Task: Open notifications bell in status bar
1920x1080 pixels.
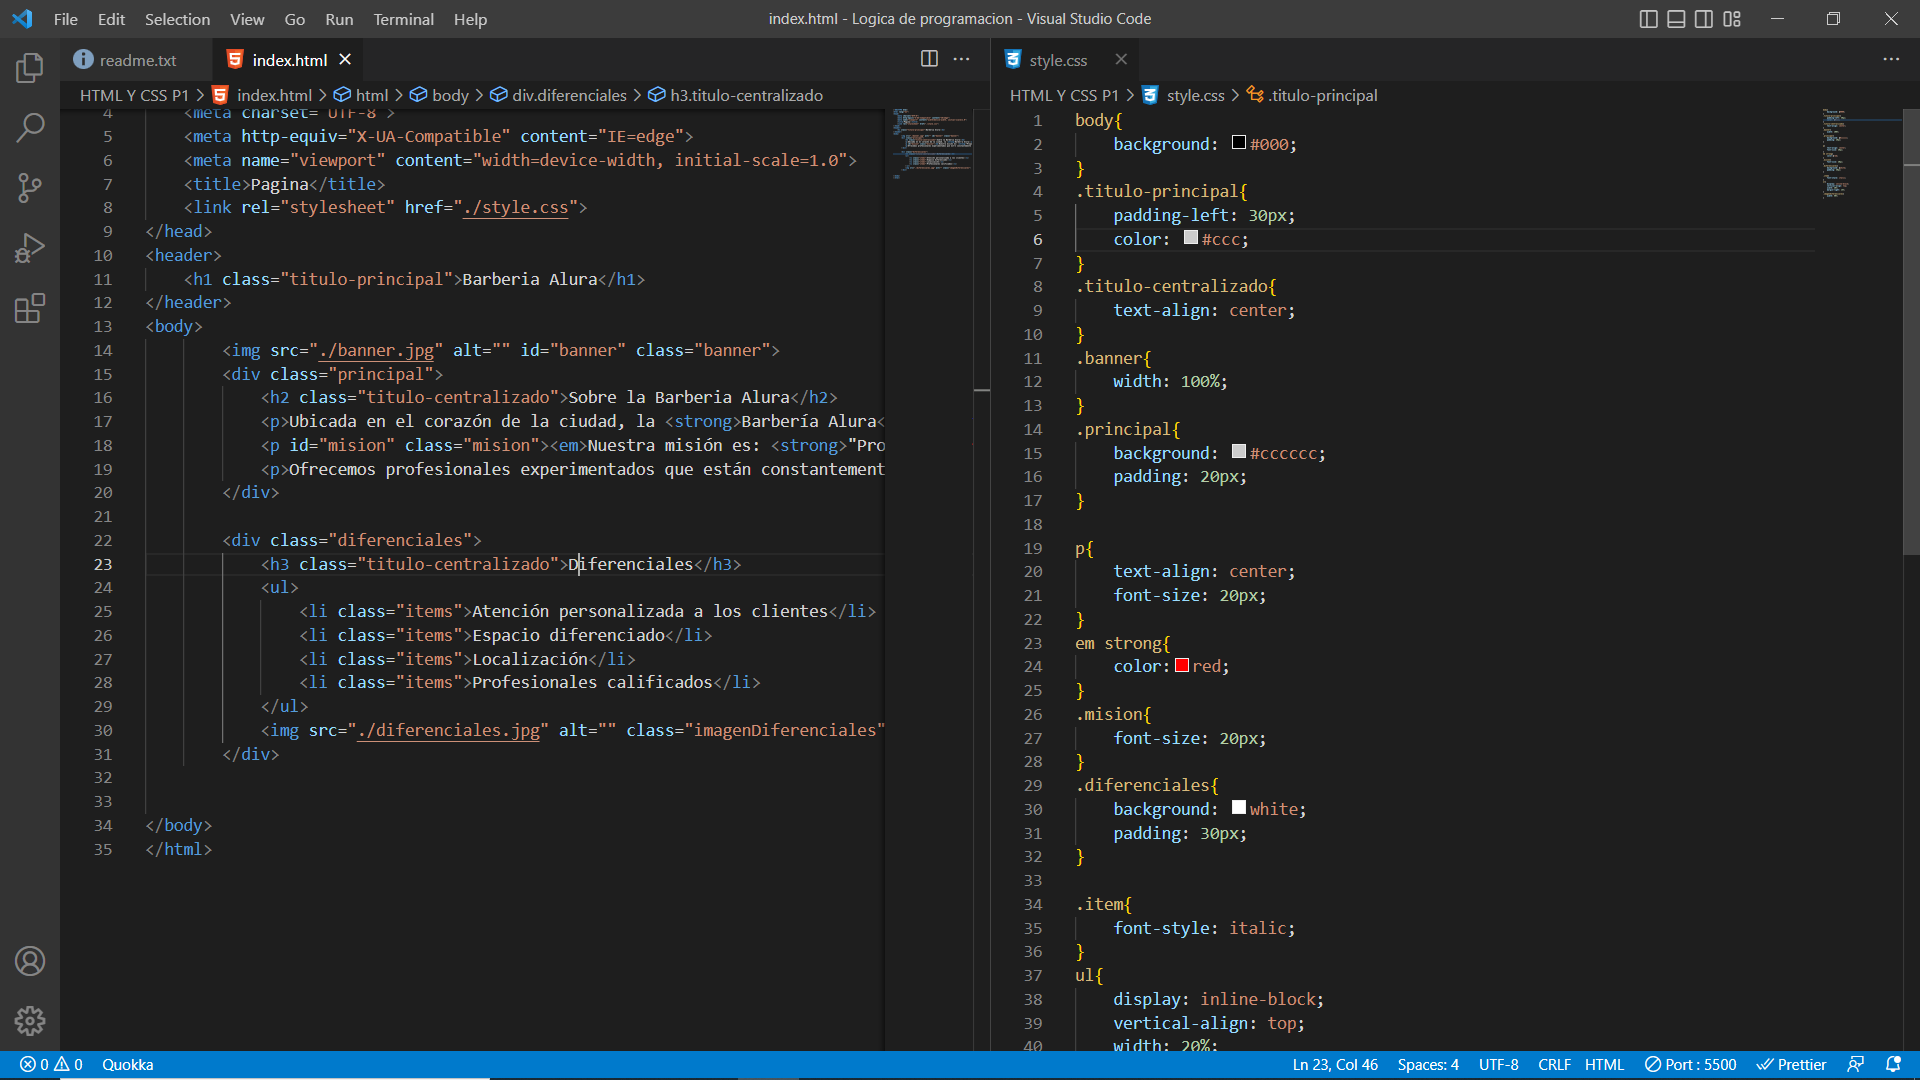Action: [1893, 1065]
